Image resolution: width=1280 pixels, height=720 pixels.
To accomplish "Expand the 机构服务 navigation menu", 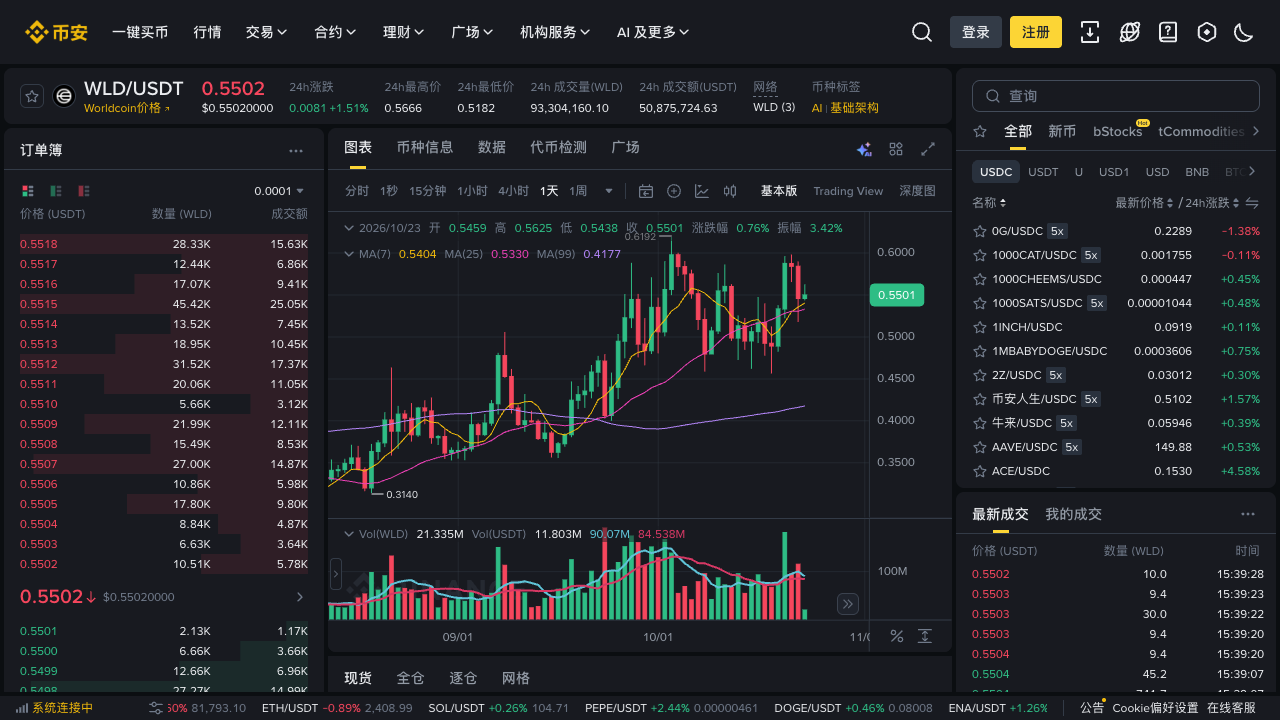I will pos(555,32).
